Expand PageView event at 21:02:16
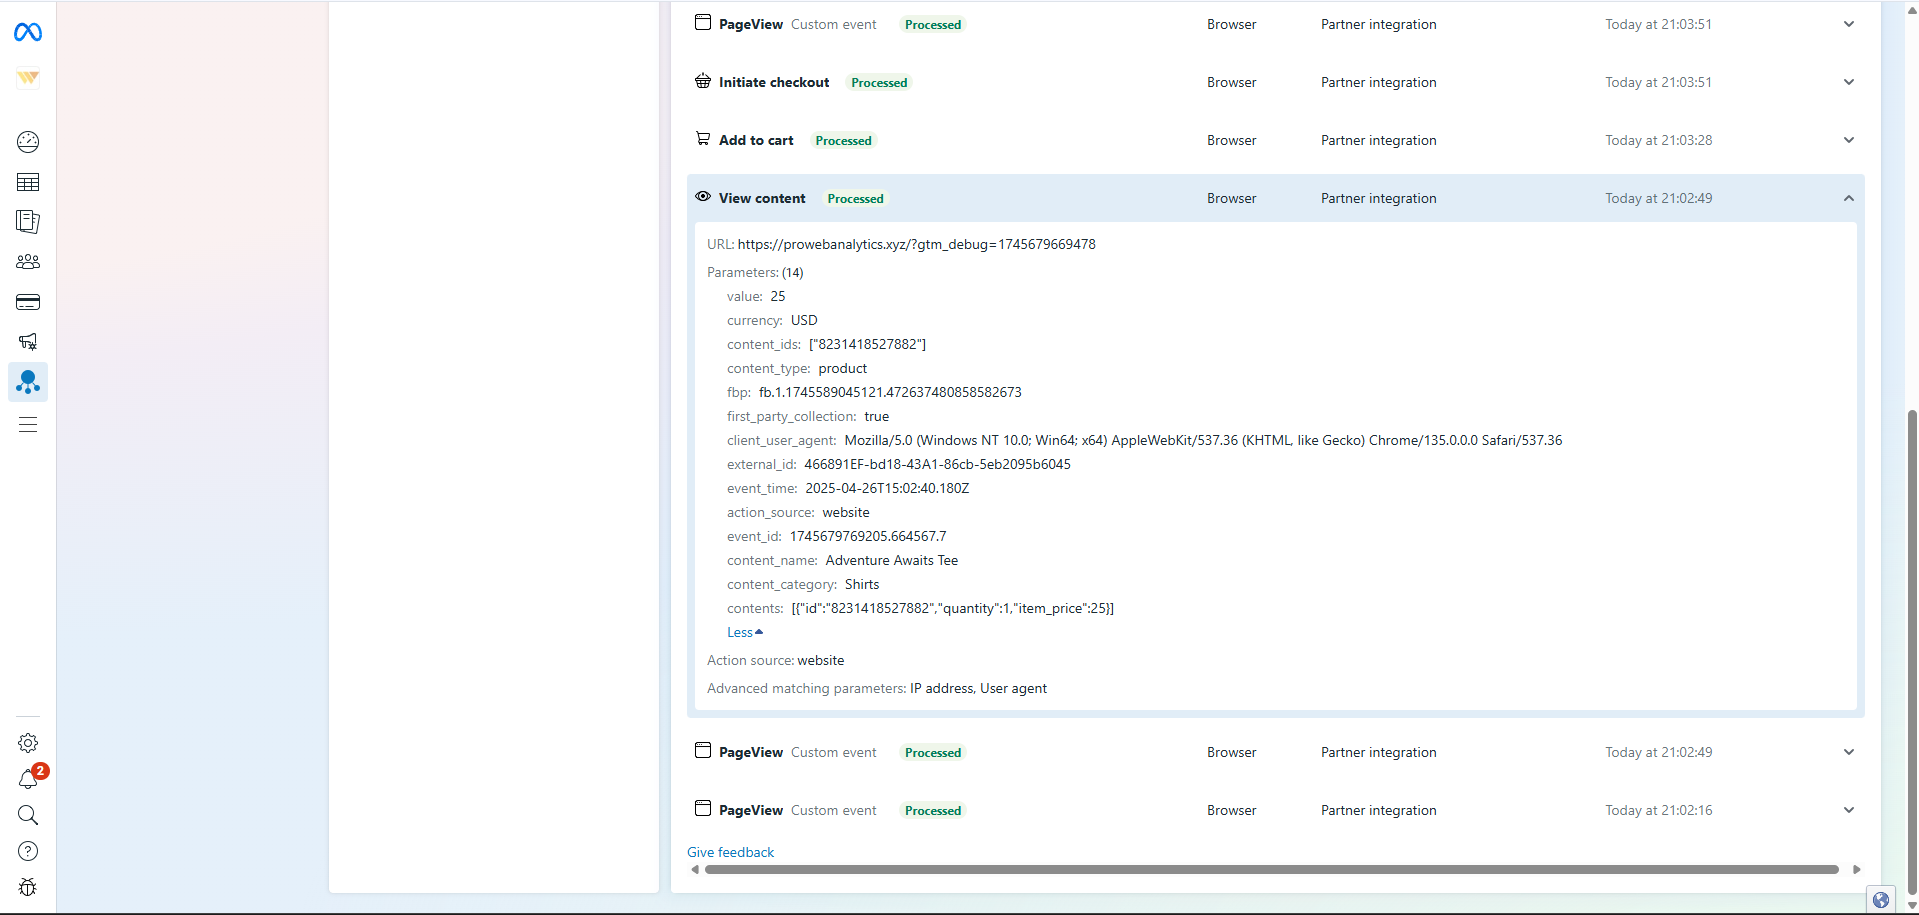This screenshot has width=1919, height=915. pyautogui.click(x=1848, y=810)
